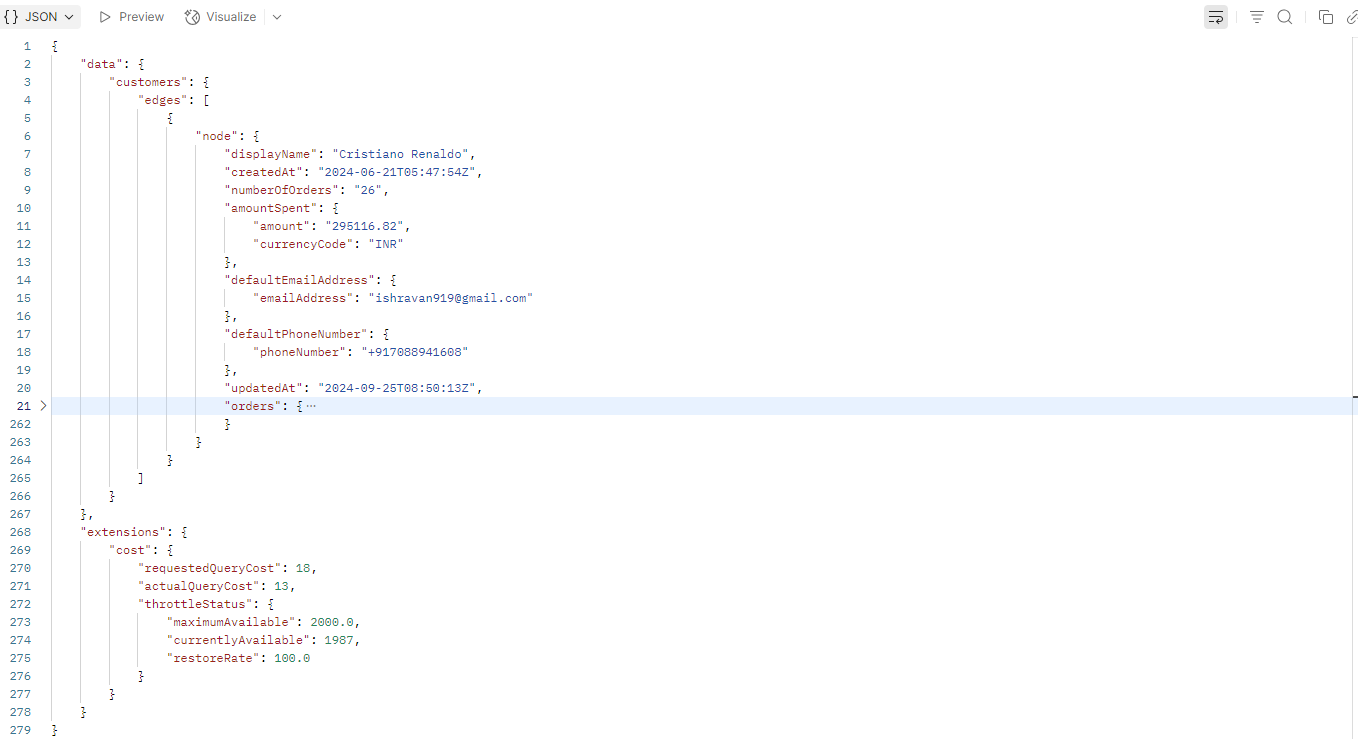Click the "restoreRate" key
The height and width of the screenshot is (744, 1358).
click(214, 658)
